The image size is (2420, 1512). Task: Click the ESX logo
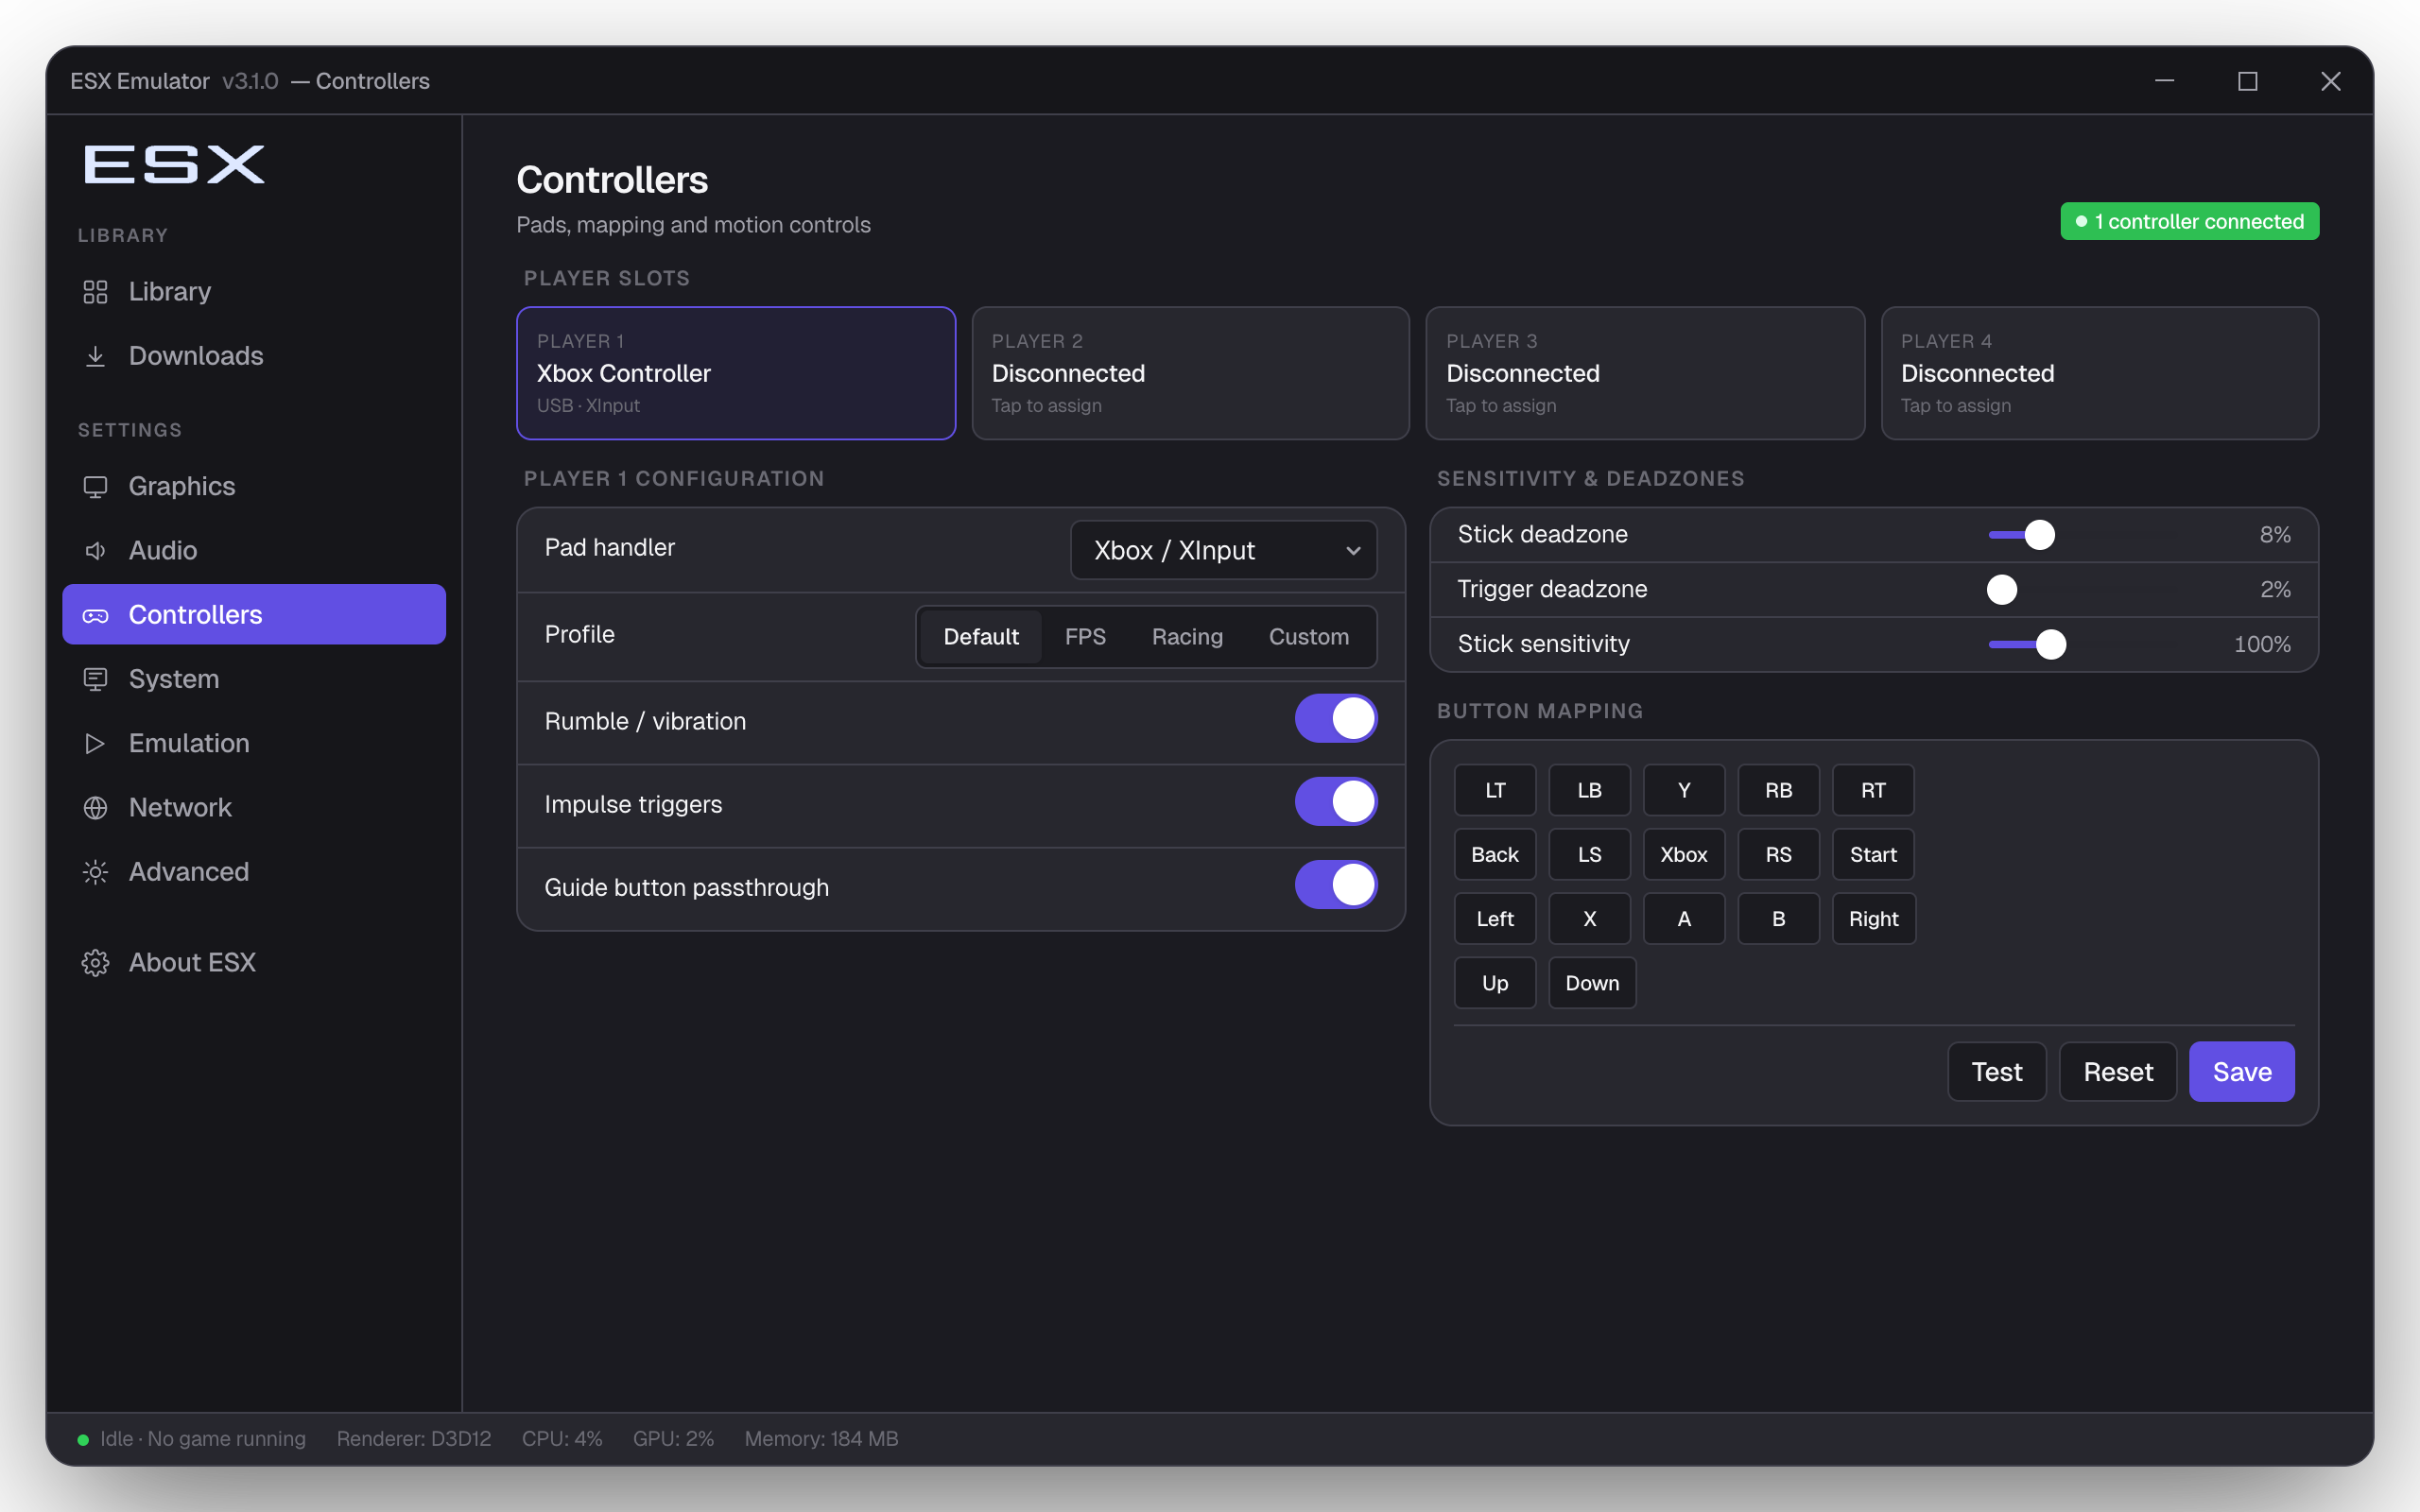(x=174, y=164)
